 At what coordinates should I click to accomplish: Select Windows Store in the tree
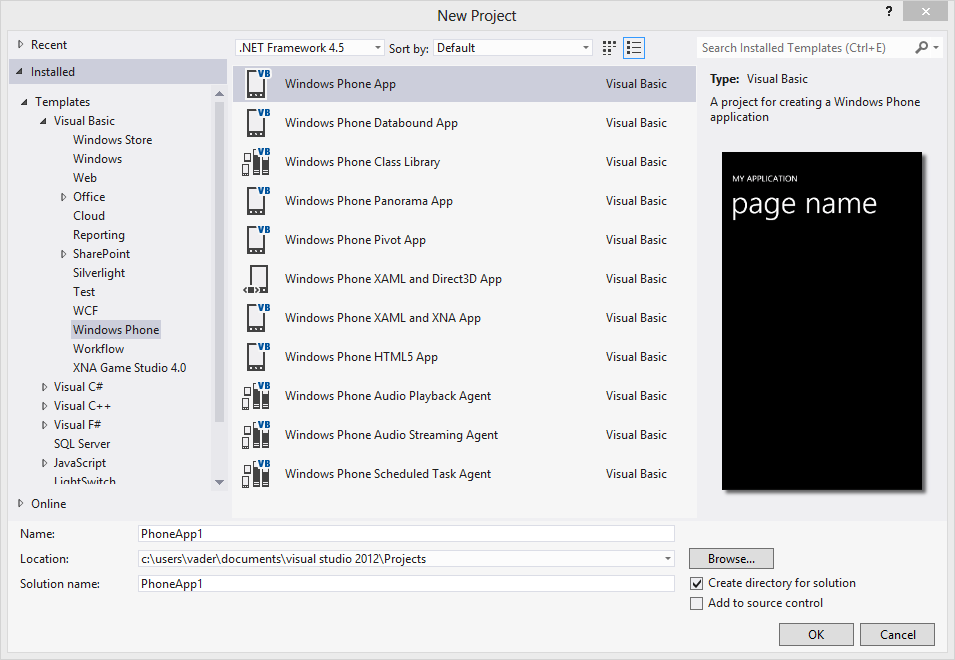tap(113, 140)
